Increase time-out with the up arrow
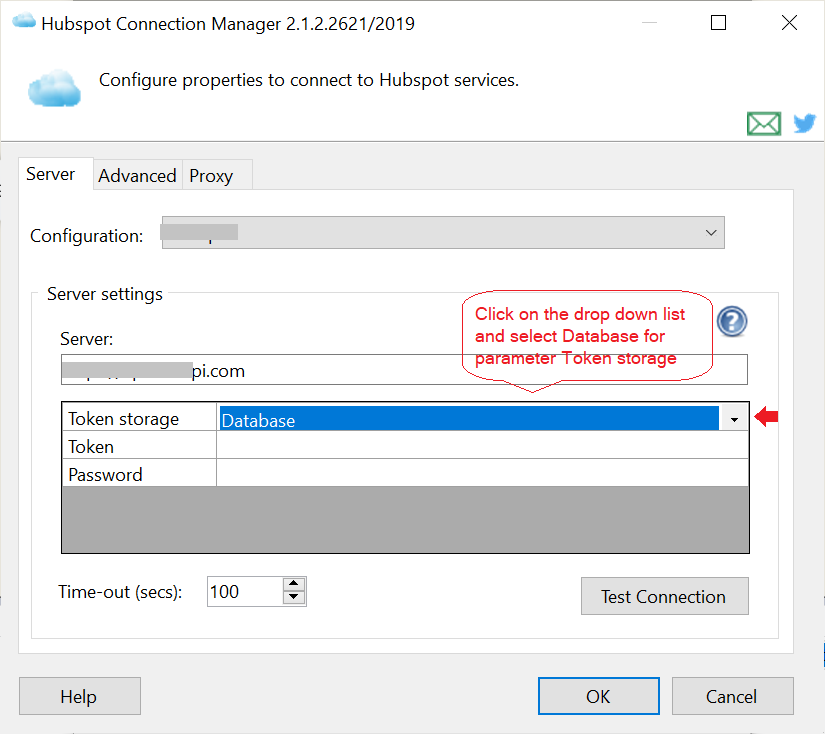The height and width of the screenshot is (734, 825). (x=294, y=584)
